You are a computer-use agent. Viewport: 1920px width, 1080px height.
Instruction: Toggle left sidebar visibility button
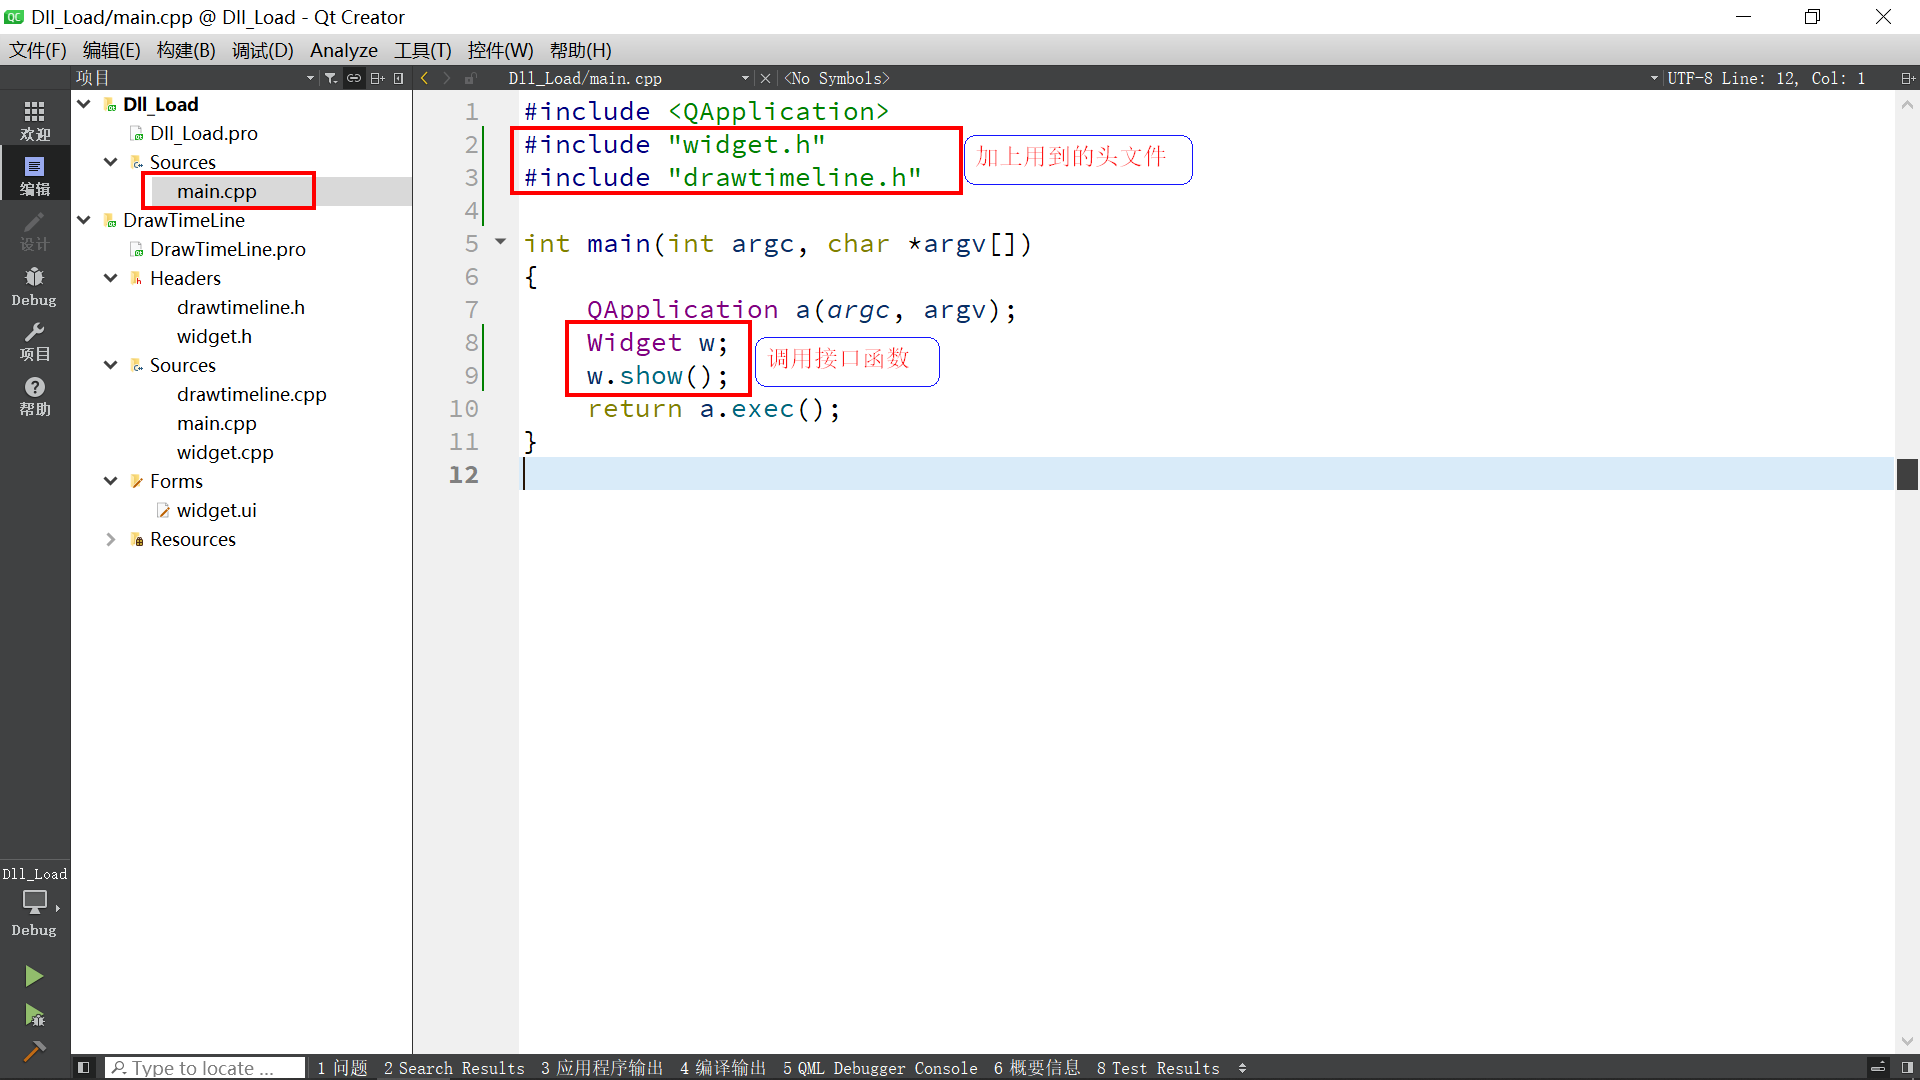click(x=84, y=1068)
